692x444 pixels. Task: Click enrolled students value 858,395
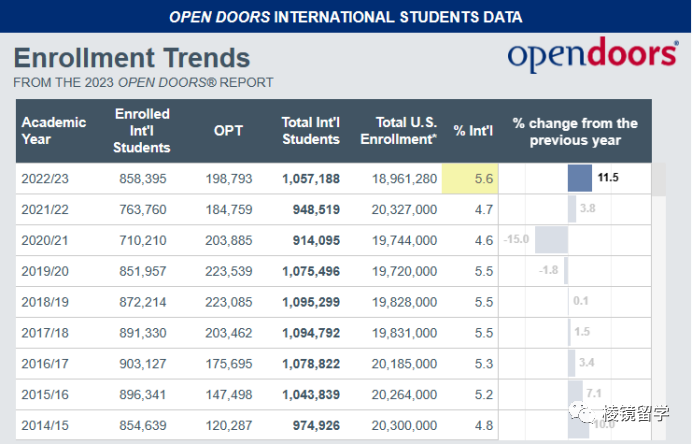(143, 179)
